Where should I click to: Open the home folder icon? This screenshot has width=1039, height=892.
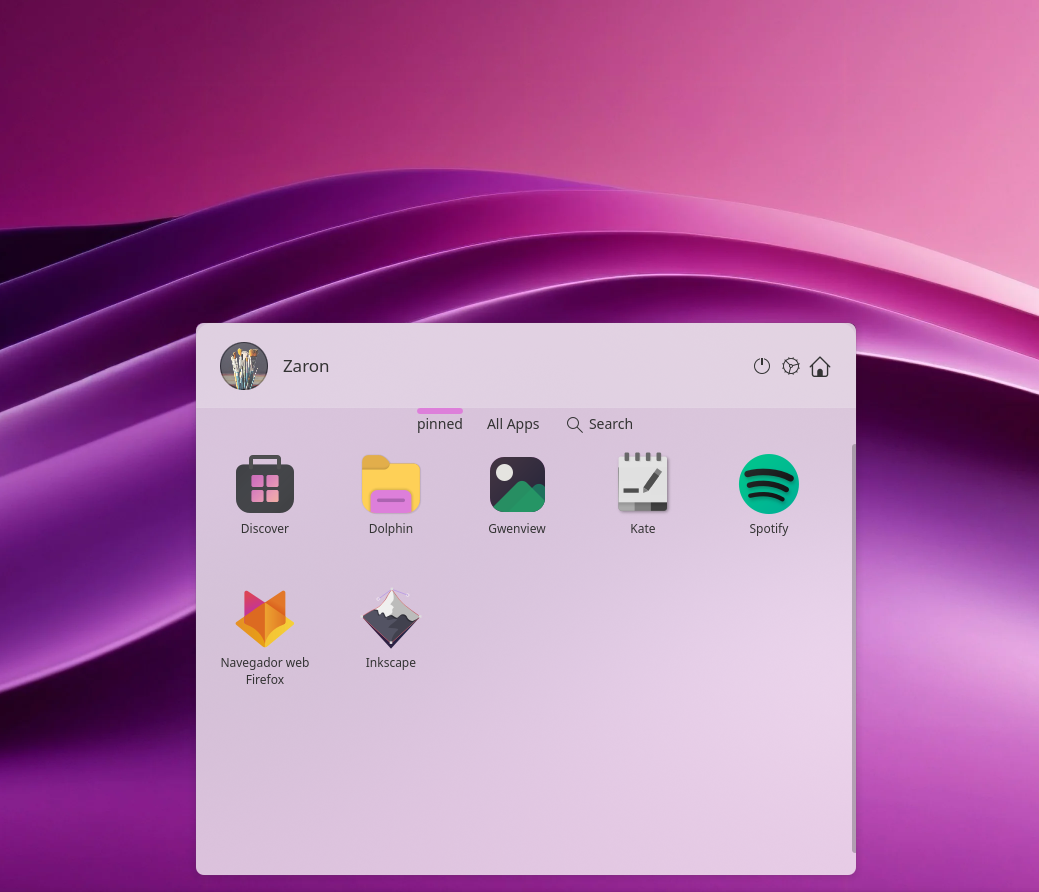820,366
